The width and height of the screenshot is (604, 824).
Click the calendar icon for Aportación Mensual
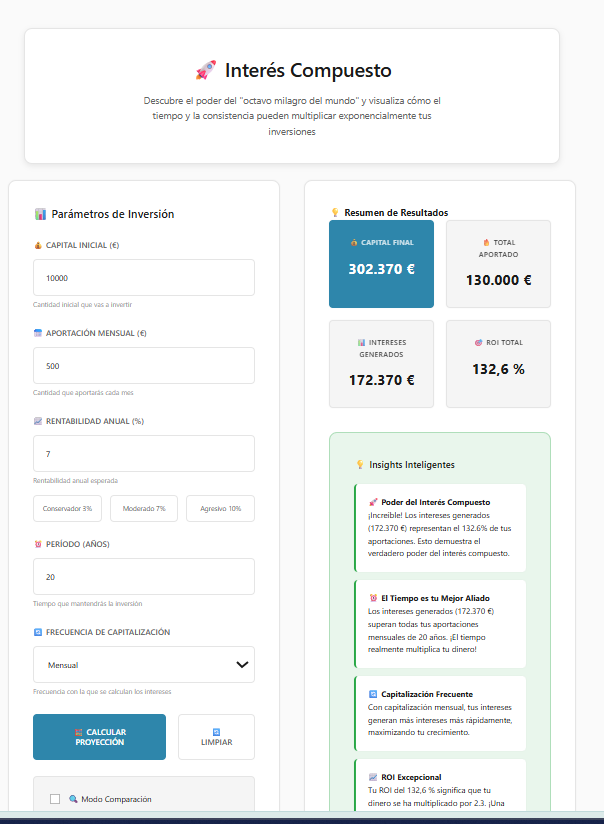click(38, 333)
